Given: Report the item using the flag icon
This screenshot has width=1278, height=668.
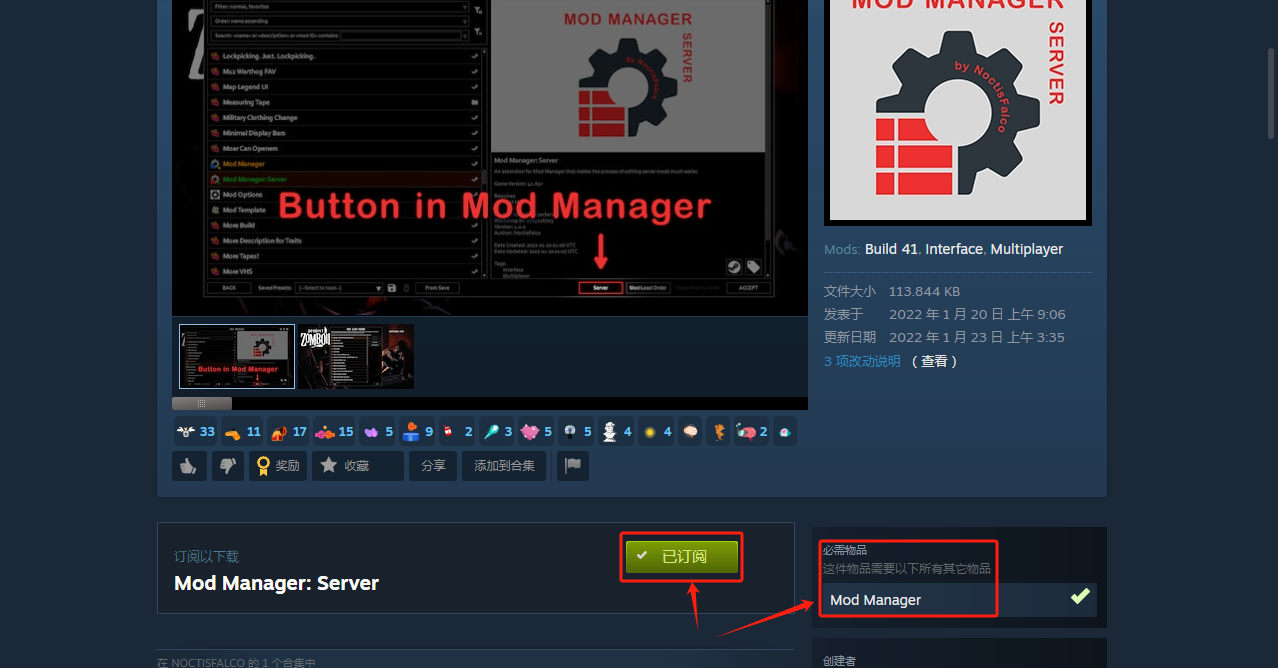Looking at the screenshot, I should [x=573, y=465].
